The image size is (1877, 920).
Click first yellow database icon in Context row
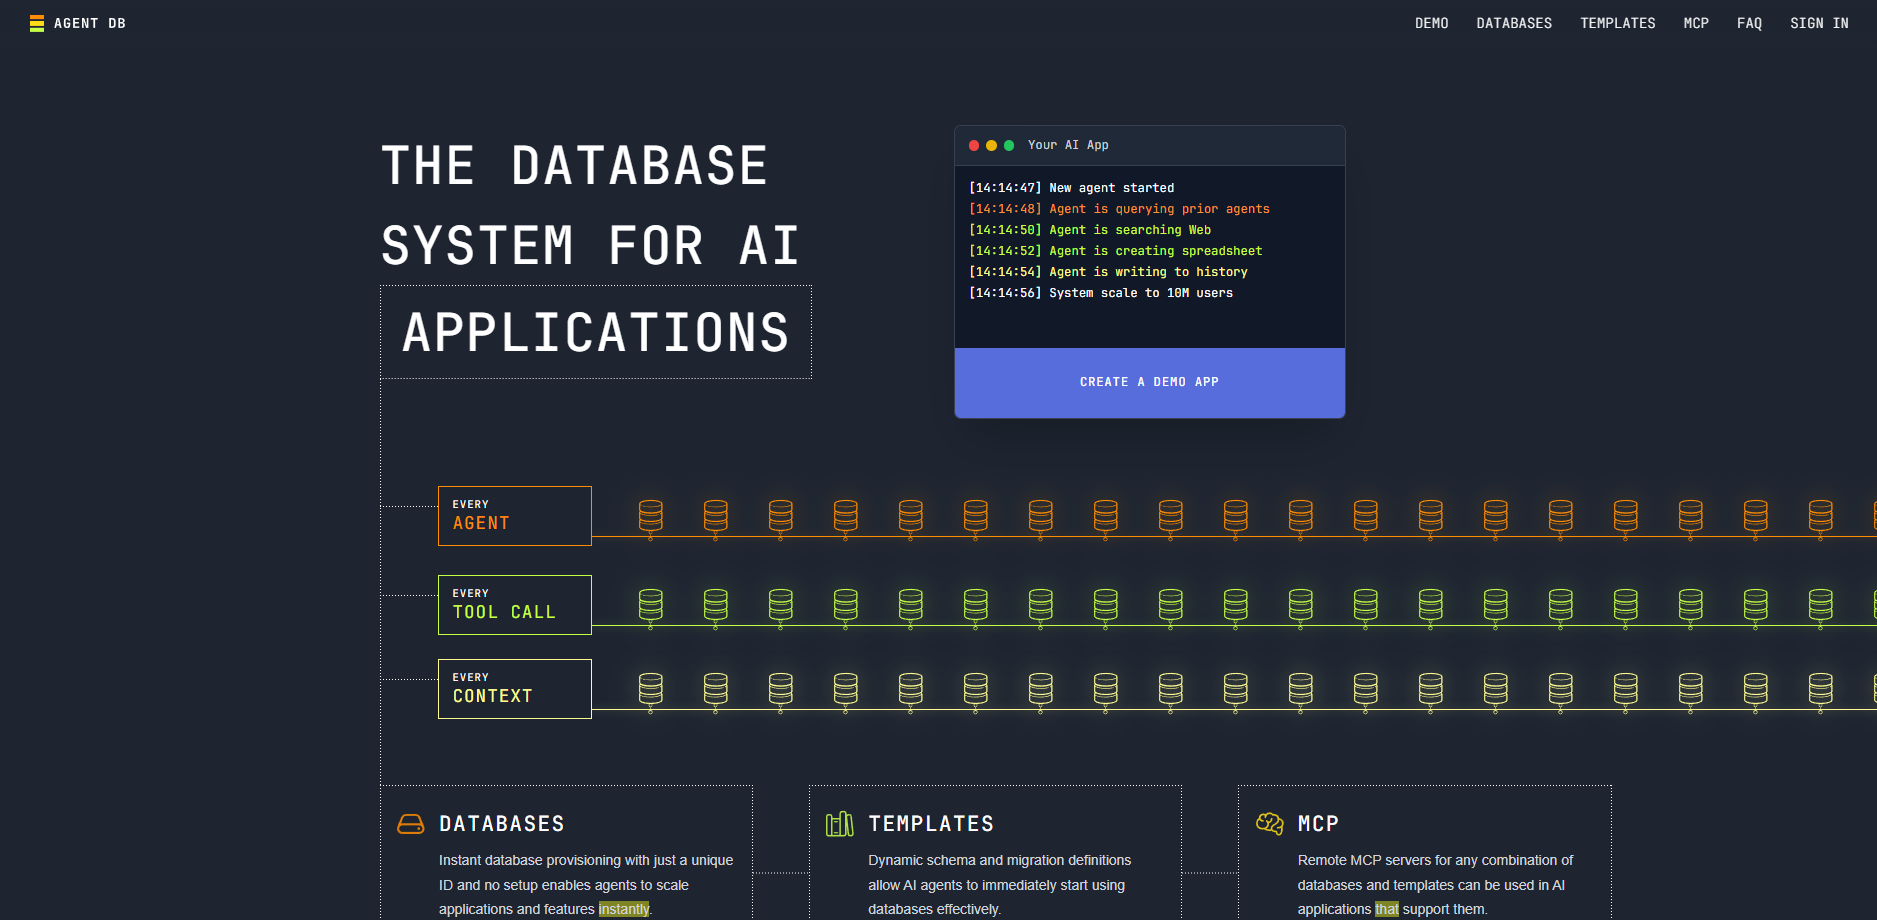point(651,690)
